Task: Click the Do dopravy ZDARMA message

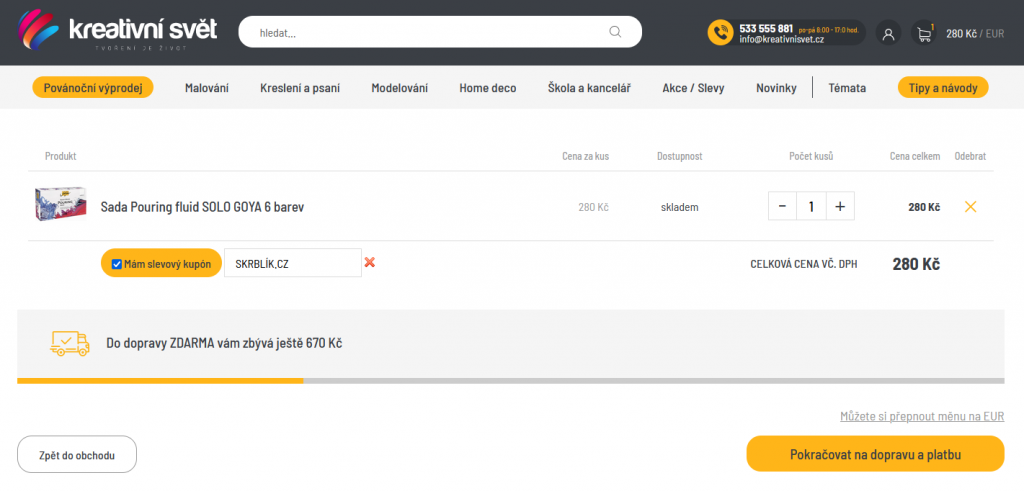Action: [x=224, y=343]
